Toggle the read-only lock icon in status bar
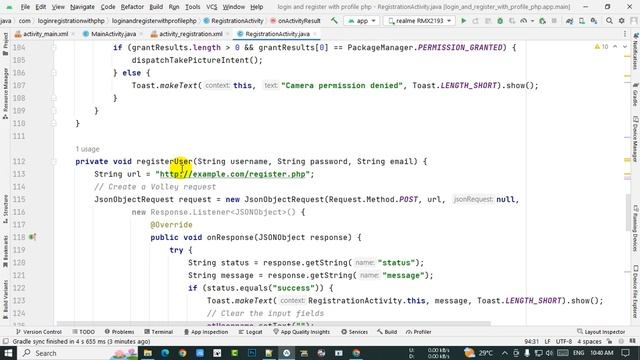 click(x=609, y=342)
